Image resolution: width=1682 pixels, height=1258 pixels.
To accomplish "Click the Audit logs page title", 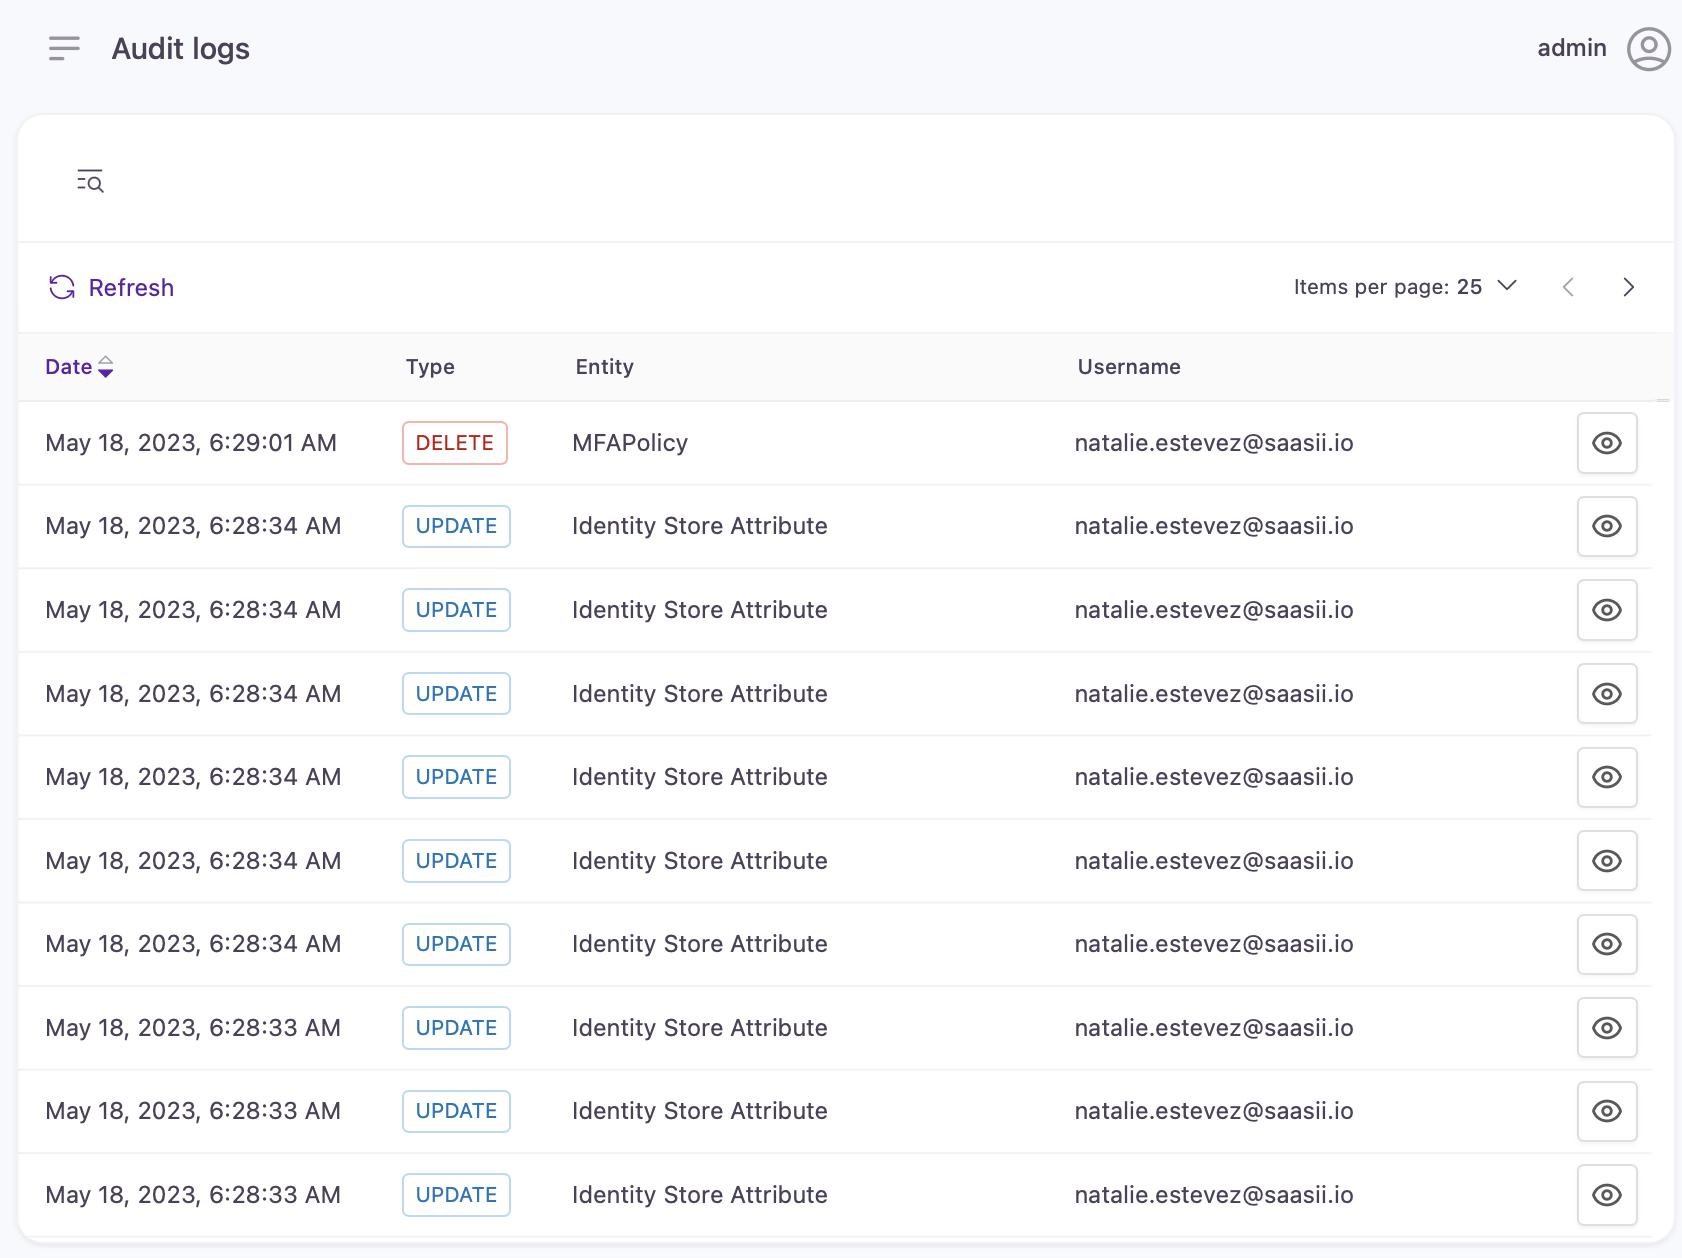I will coord(181,49).
